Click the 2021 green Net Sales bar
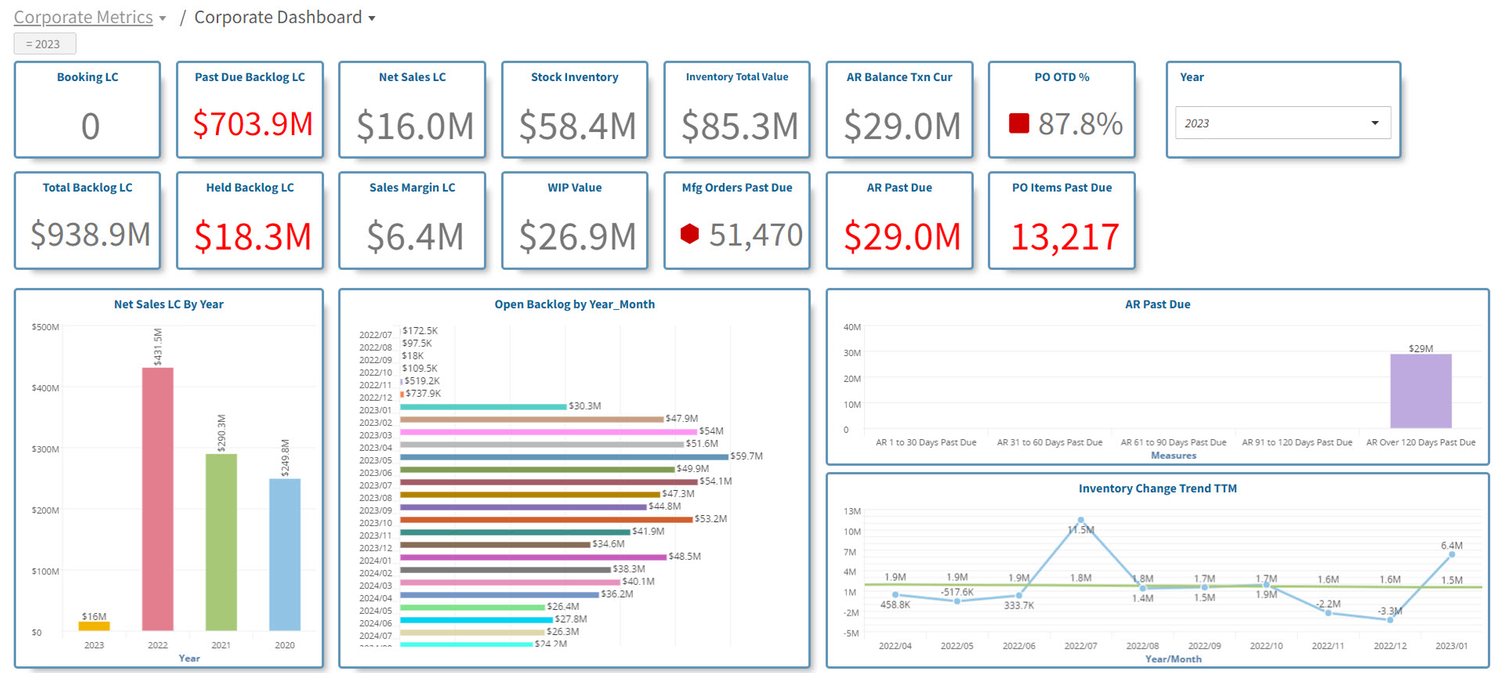 (222, 543)
